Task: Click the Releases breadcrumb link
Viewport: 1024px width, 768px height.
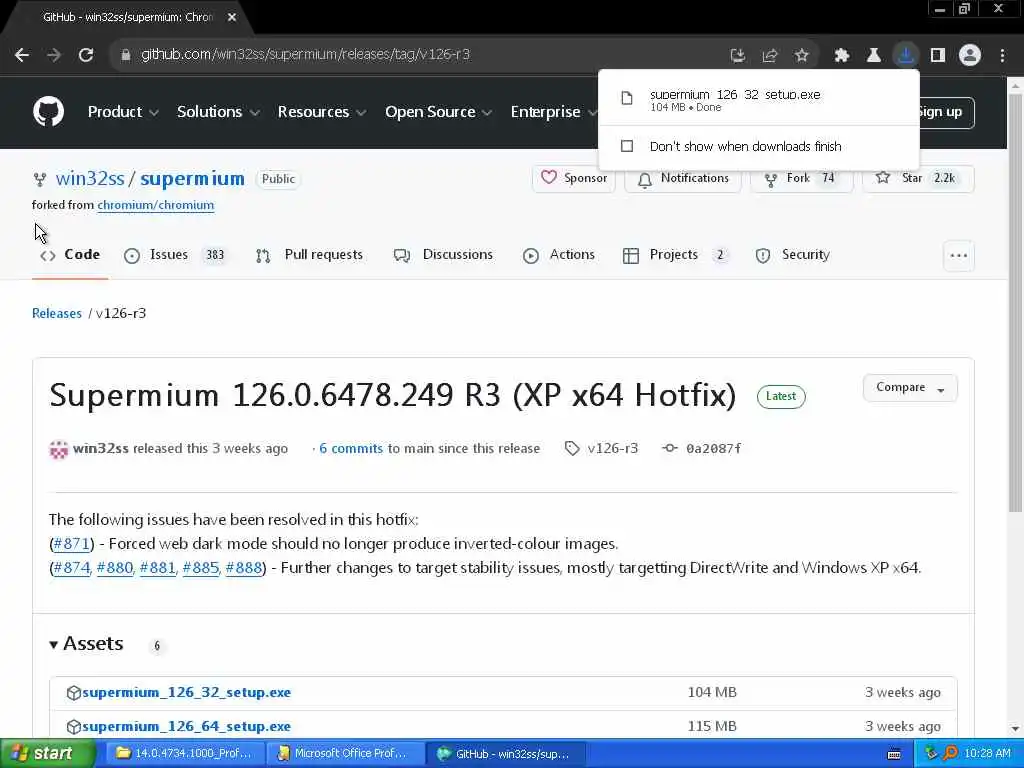Action: [57, 313]
